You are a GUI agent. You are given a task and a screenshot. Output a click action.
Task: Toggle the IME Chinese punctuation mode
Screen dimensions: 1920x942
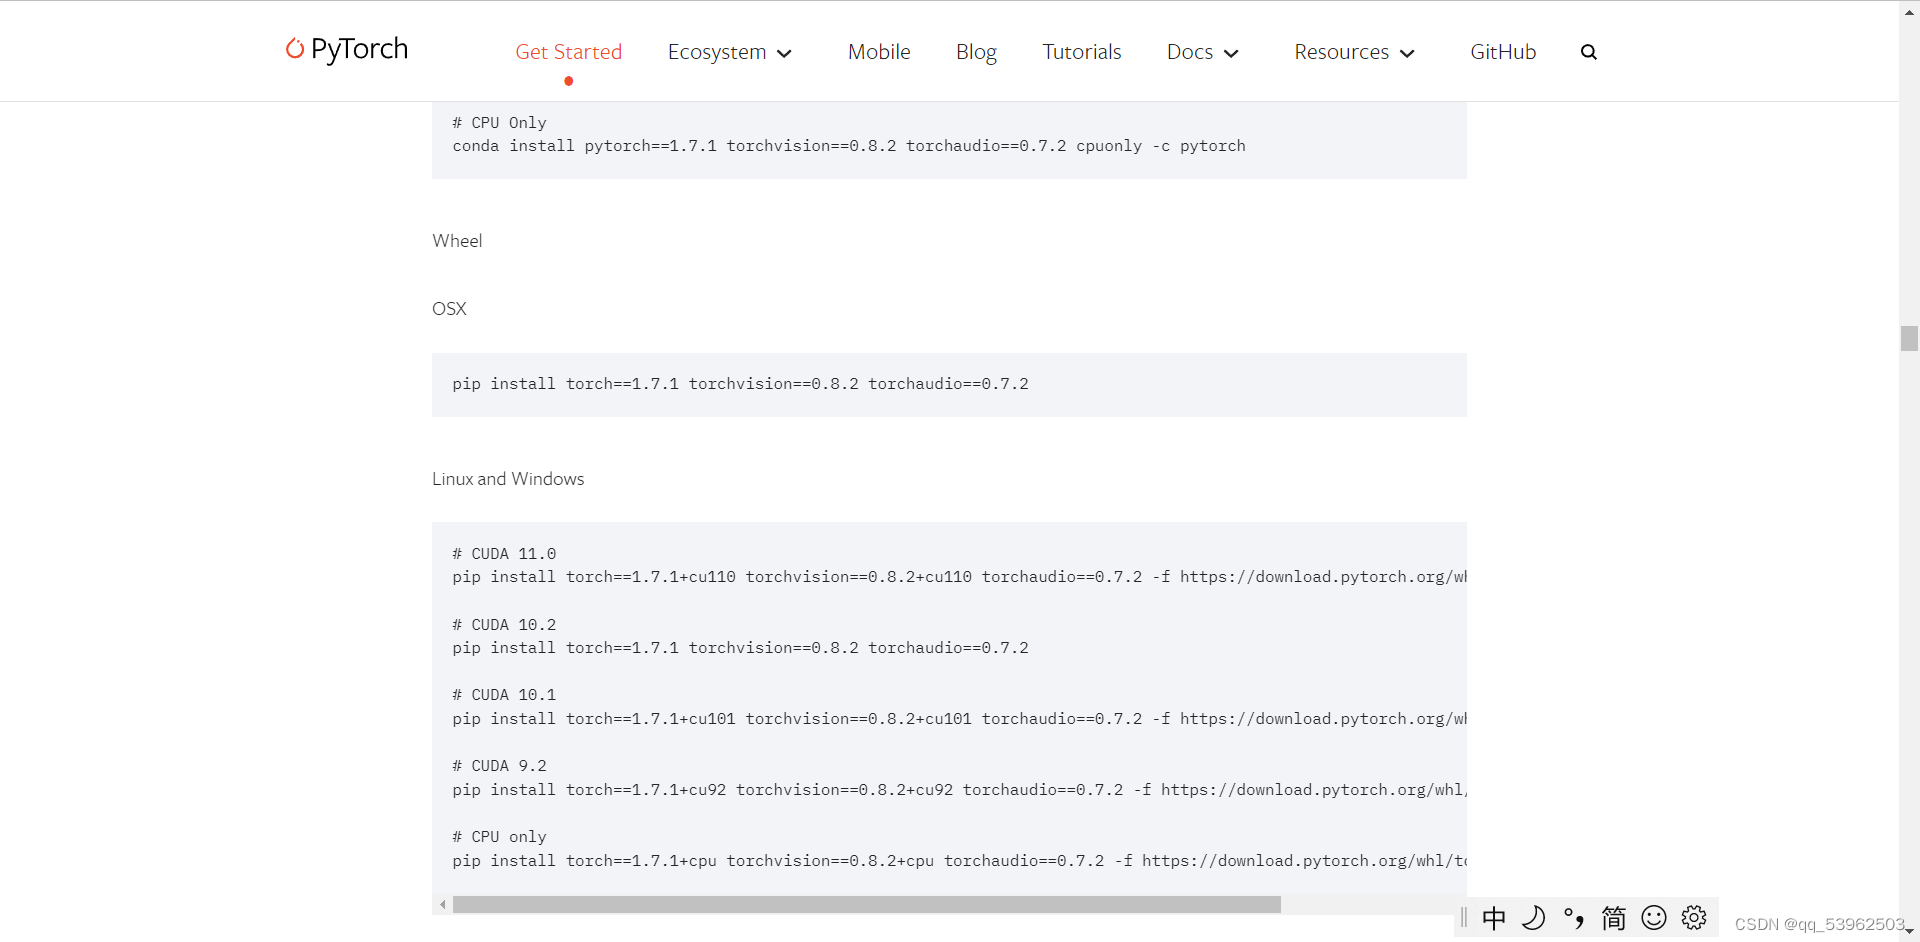pos(1573,918)
